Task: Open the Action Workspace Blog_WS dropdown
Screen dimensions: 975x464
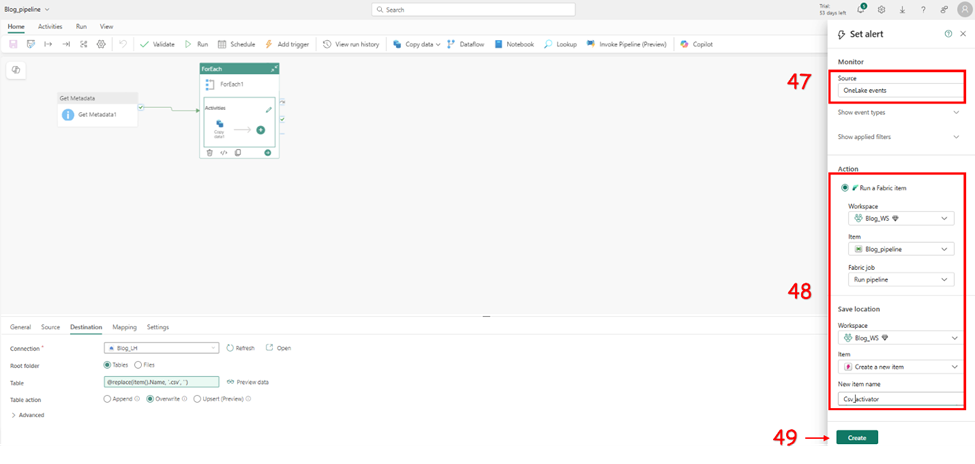Action: coord(901,219)
